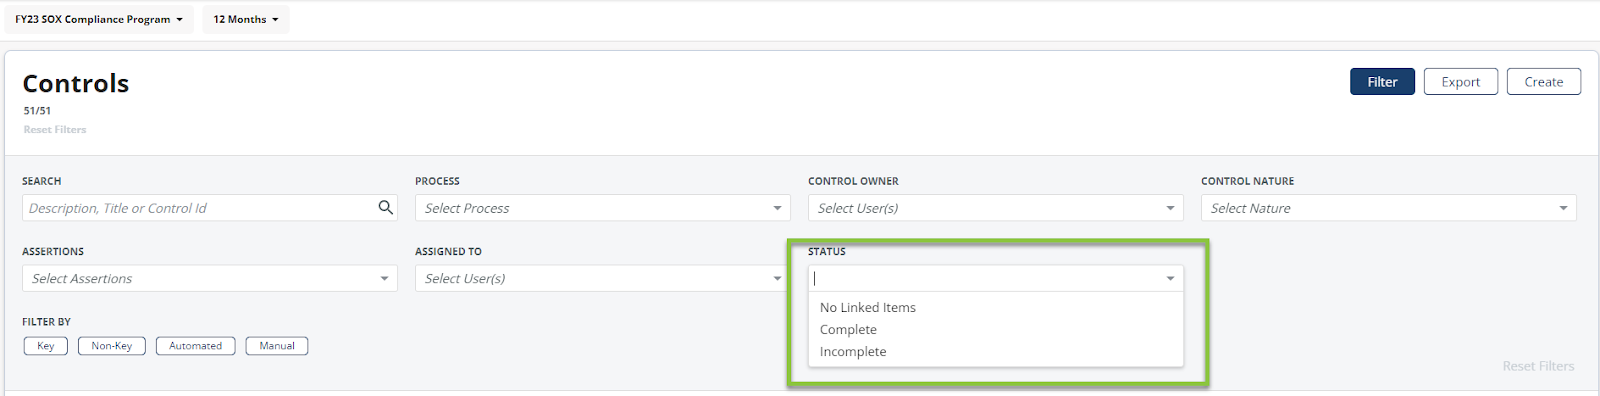Click the Control Owner dropdown caret

click(1170, 208)
